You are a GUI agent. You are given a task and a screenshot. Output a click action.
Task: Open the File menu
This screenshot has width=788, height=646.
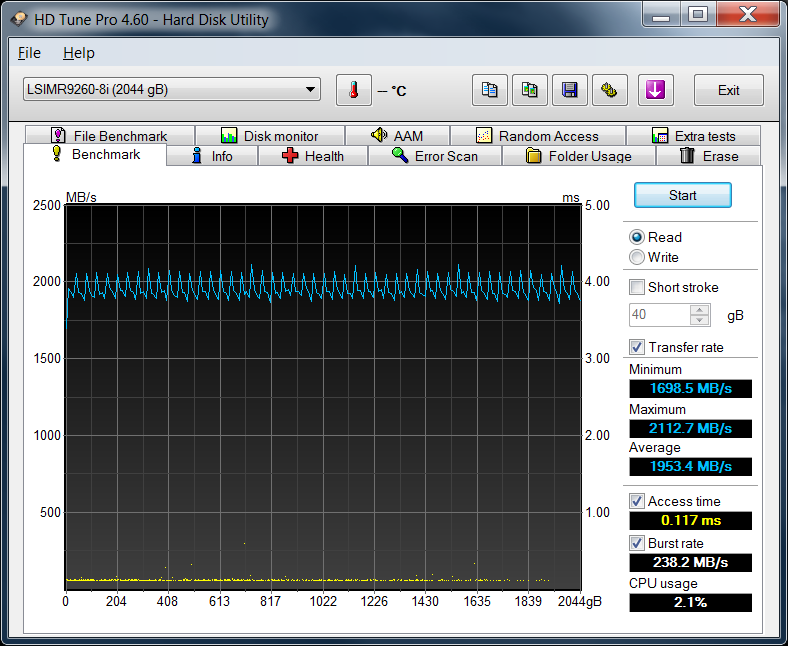(29, 53)
